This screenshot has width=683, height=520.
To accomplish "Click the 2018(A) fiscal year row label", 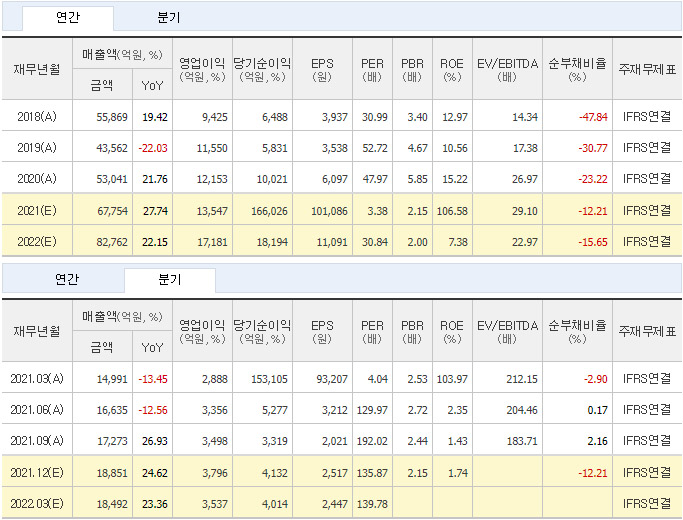I will (x=37, y=117).
